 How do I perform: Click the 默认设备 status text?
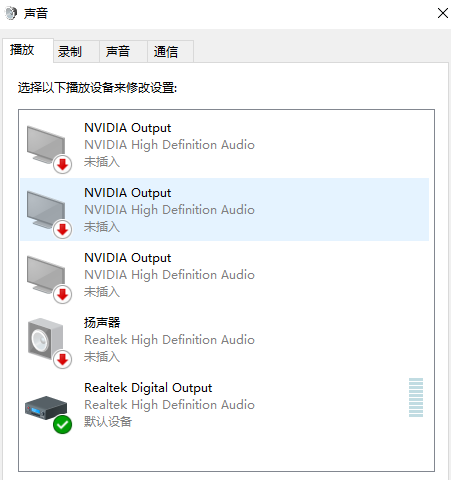tap(108, 421)
